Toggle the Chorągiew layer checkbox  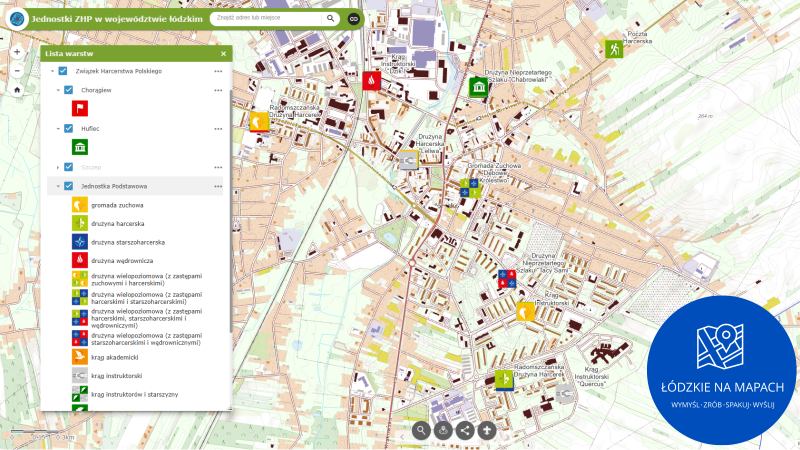coord(69,90)
